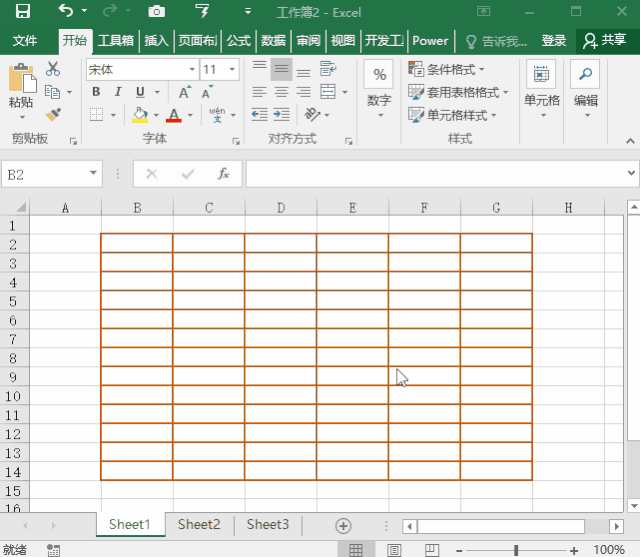
Task: Toggle middle align button
Action: tap(281, 69)
